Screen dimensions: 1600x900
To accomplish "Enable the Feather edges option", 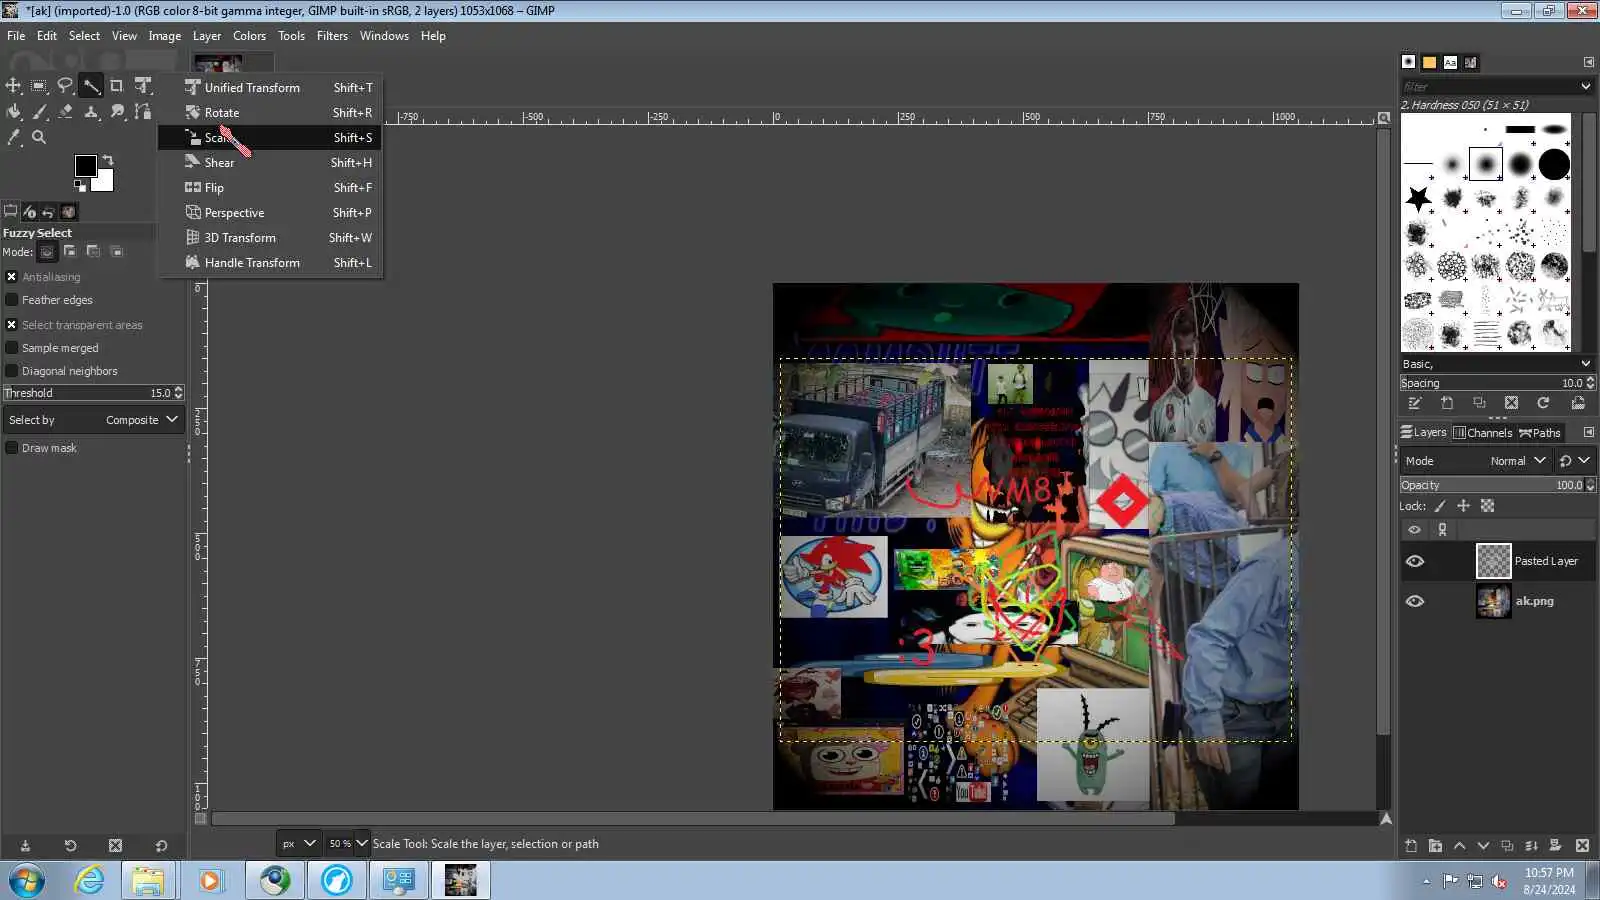I will pyautogui.click(x=12, y=300).
